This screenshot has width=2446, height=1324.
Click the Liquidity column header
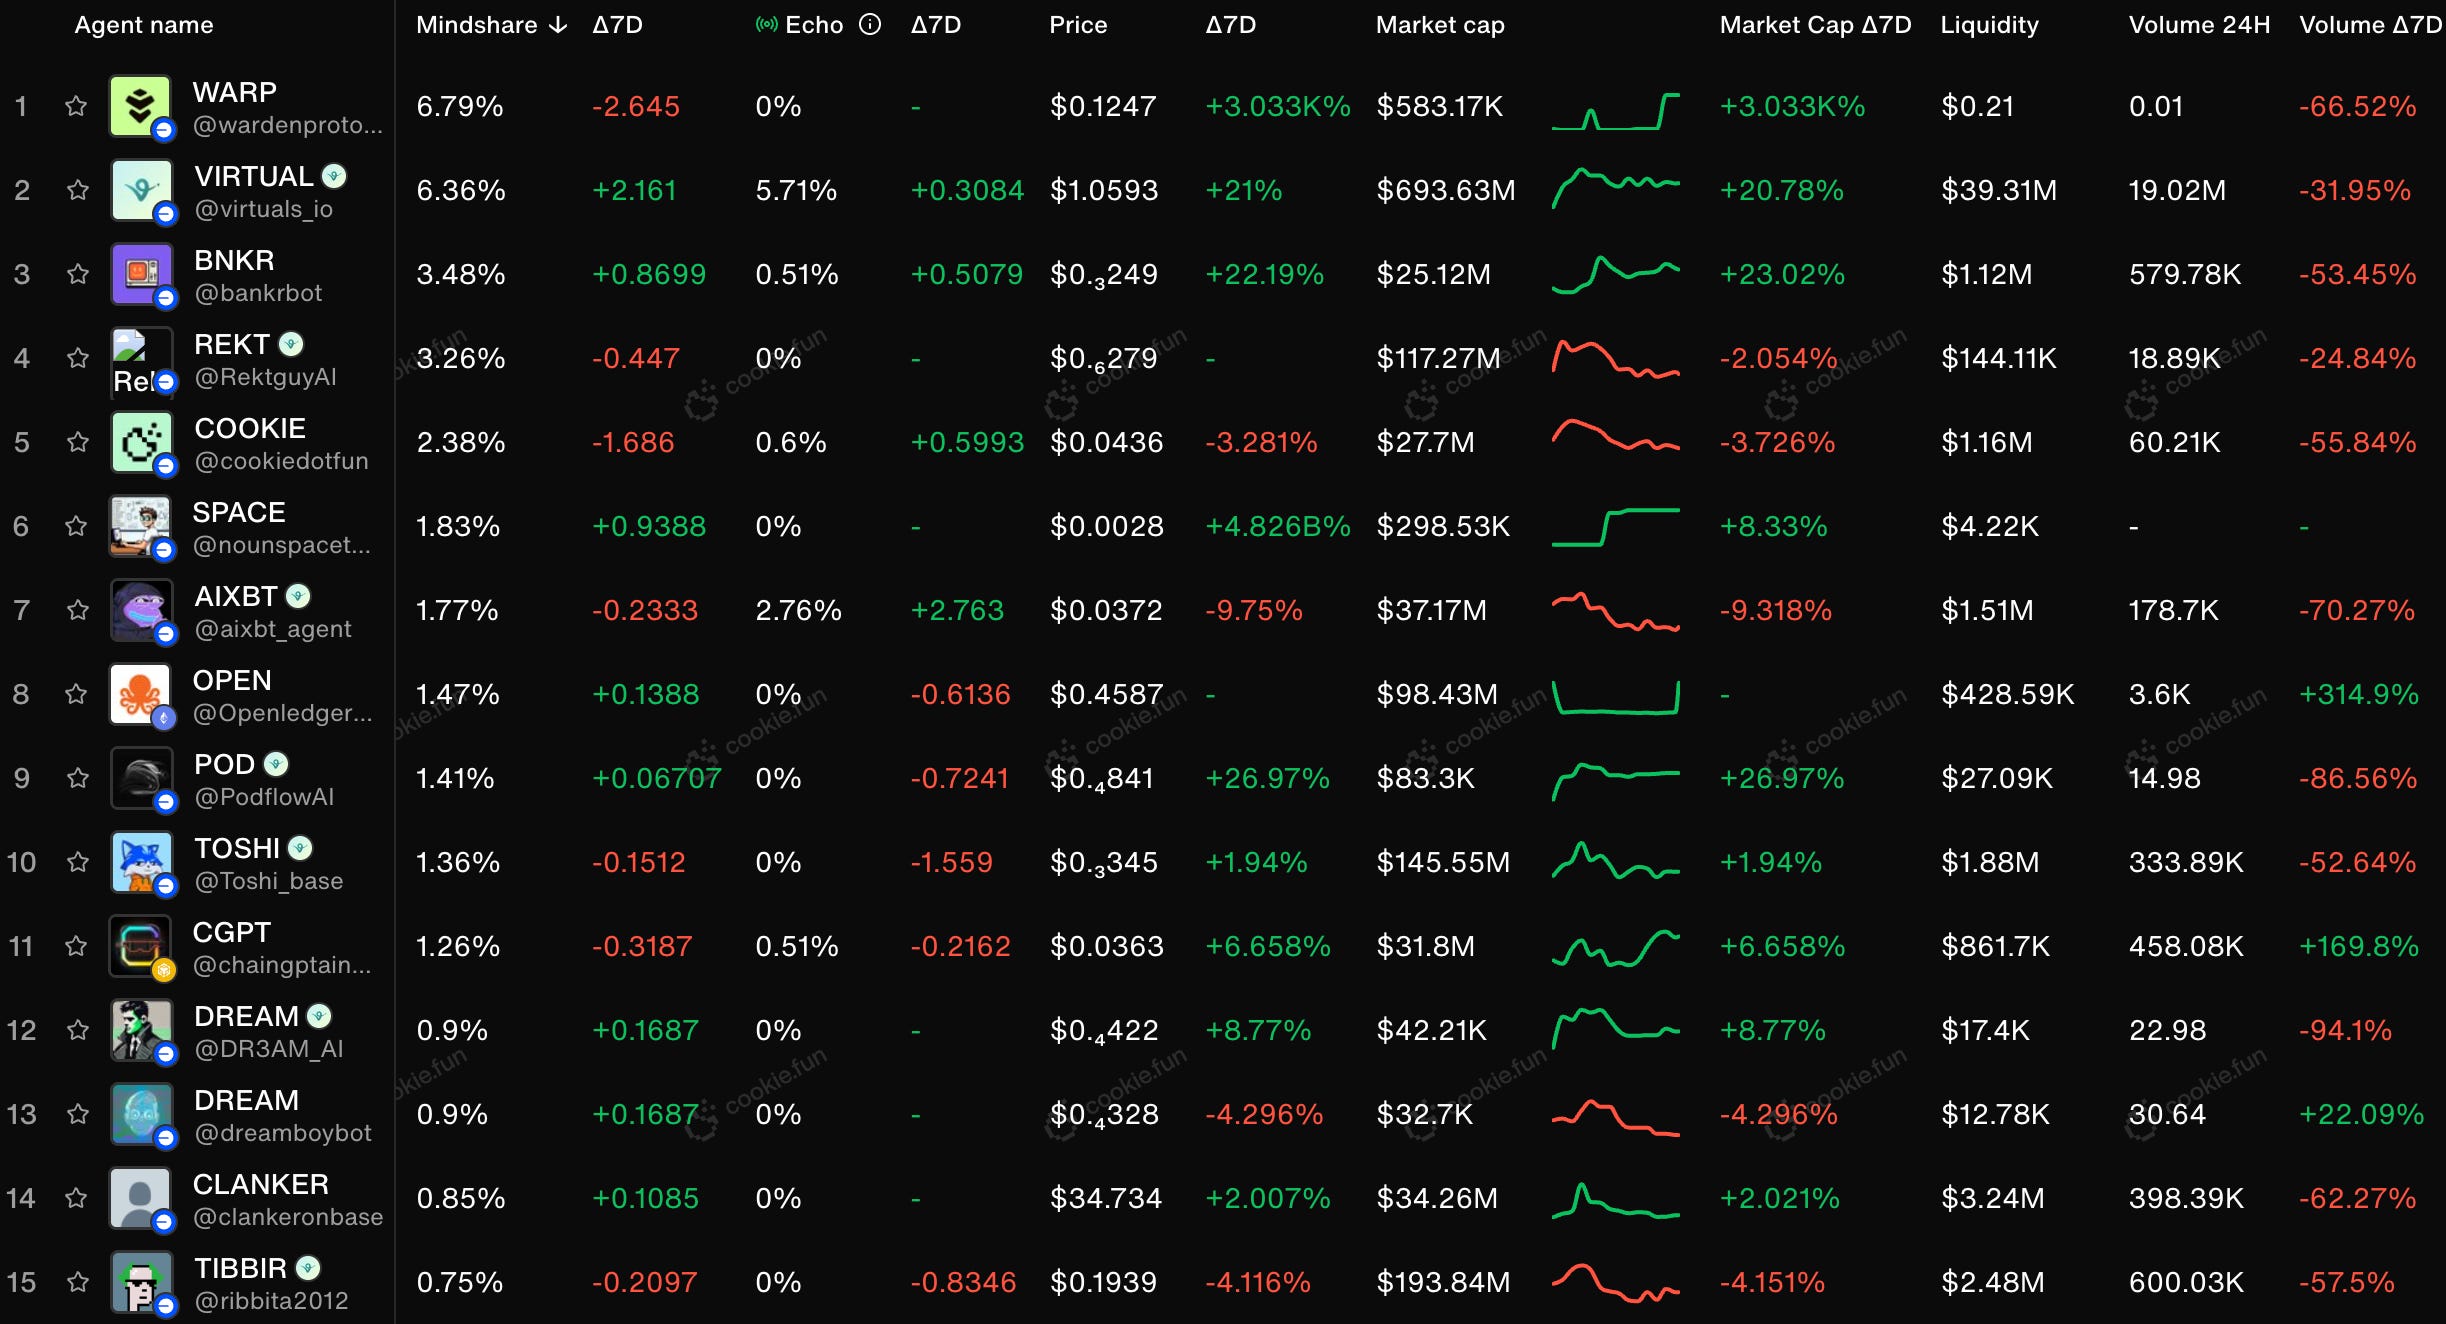coord(1988,25)
